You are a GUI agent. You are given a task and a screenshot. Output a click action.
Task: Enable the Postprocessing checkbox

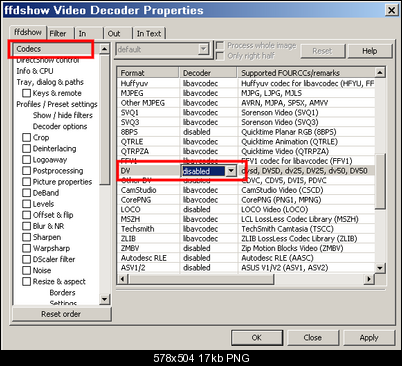tap(26, 171)
